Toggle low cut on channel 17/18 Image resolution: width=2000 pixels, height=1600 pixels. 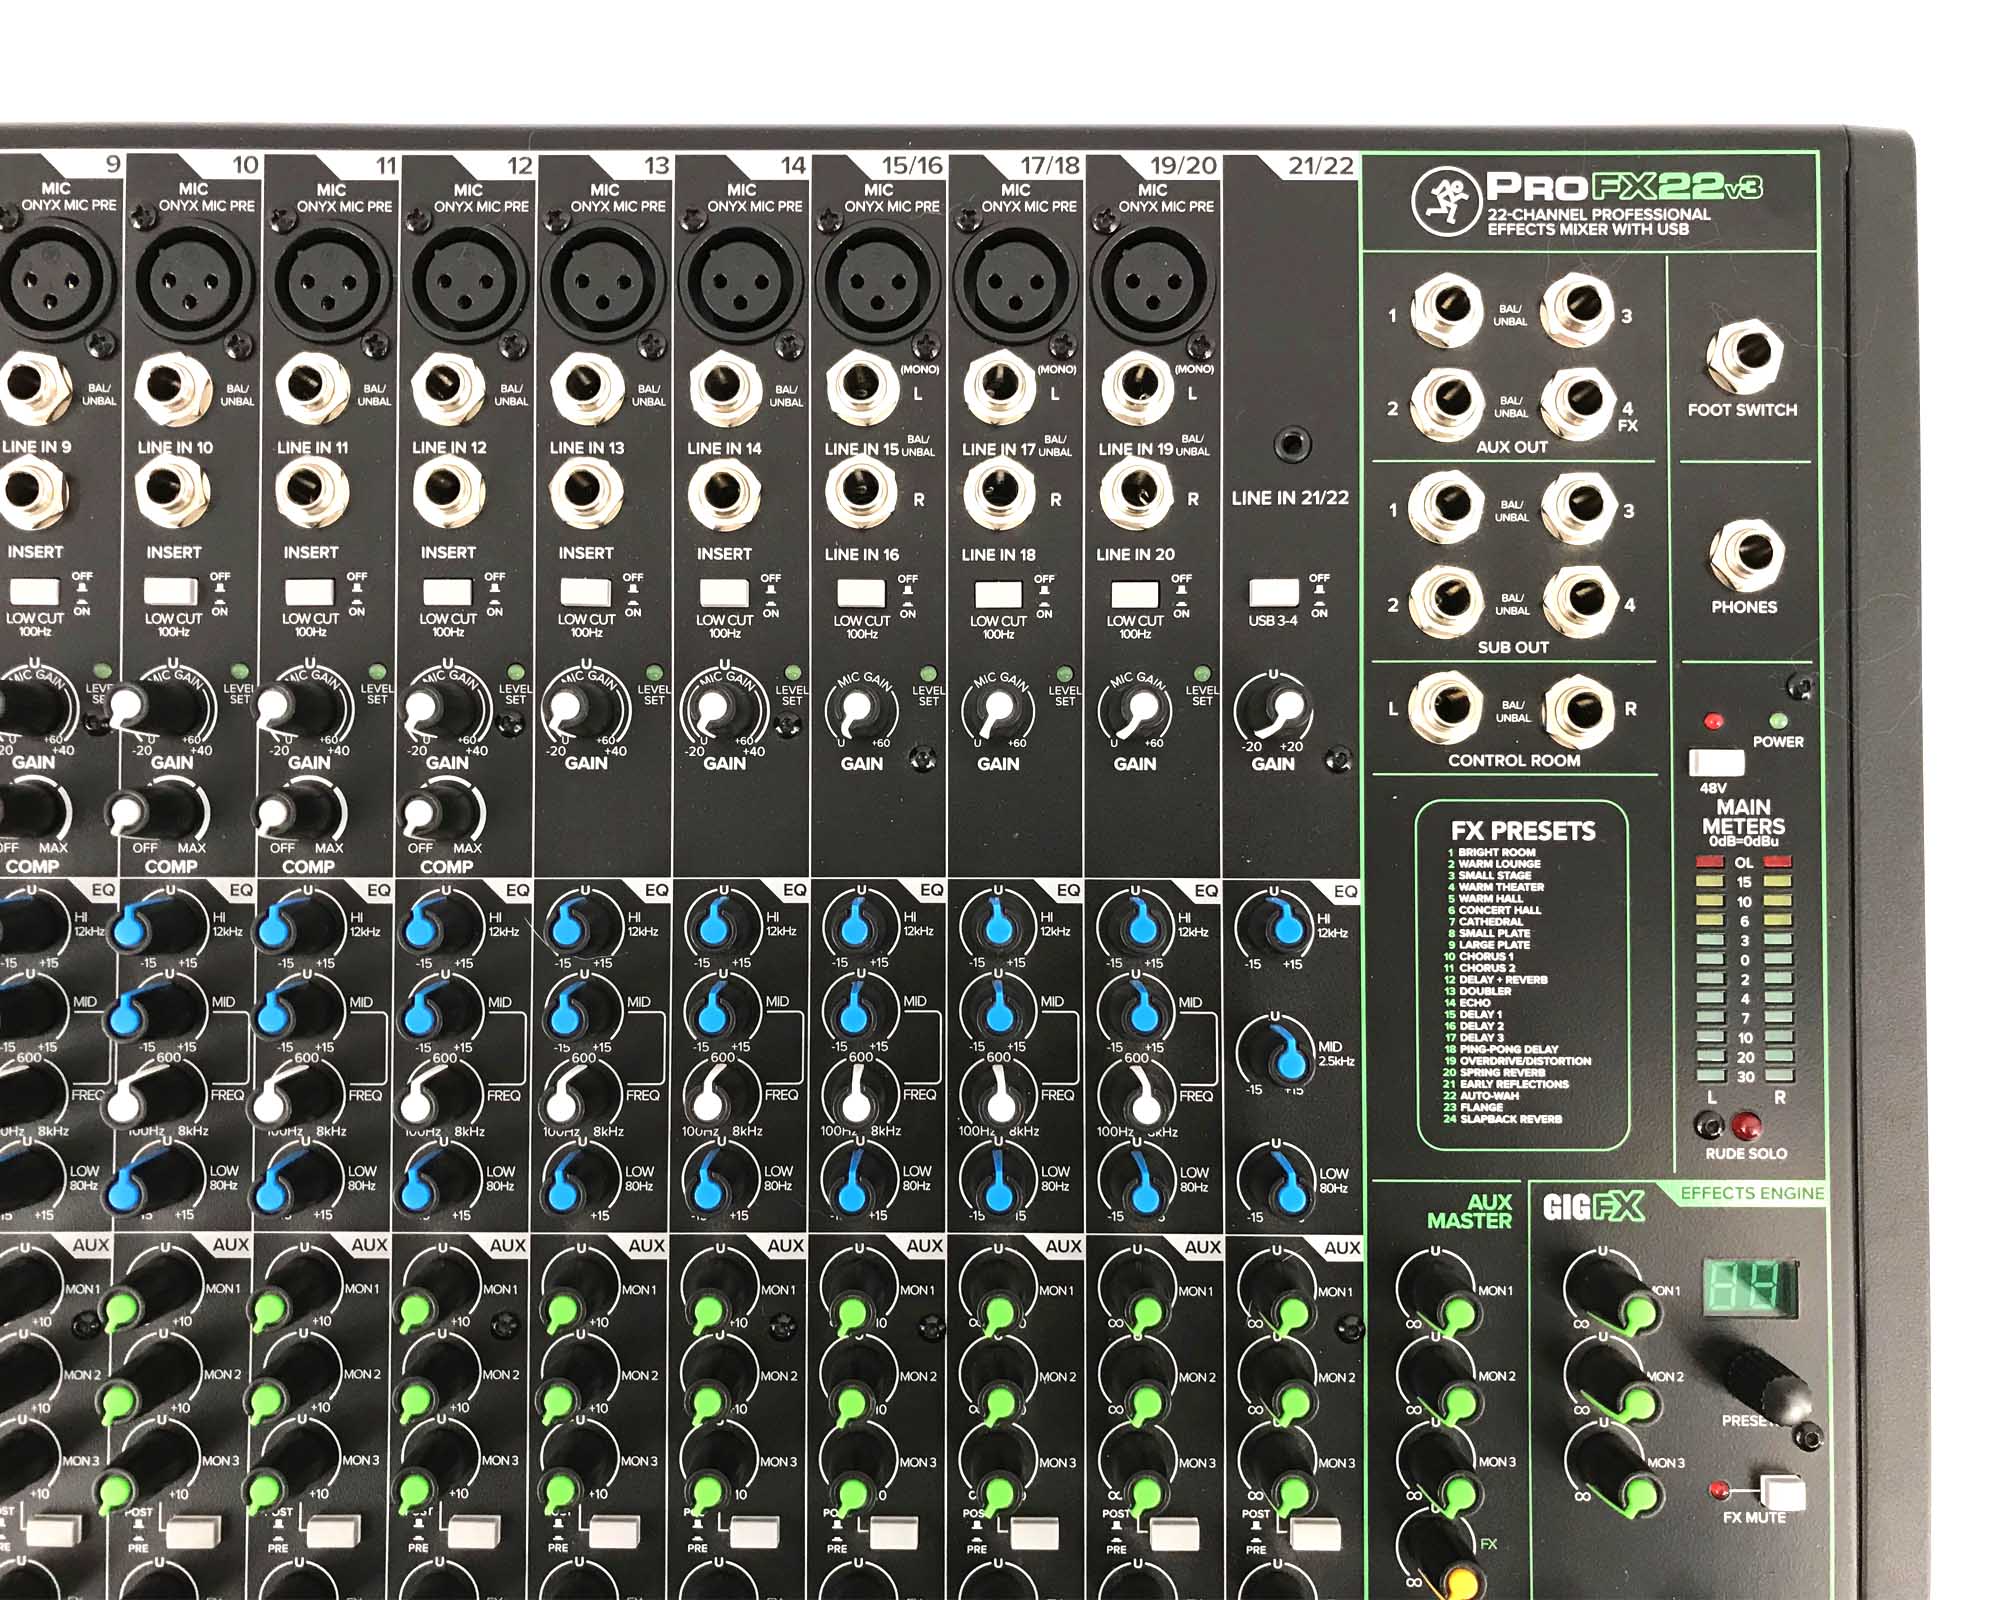[997, 594]
